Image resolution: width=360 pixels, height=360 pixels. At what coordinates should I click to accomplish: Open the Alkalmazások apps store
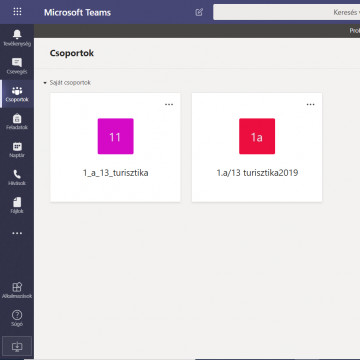[x=17, y=290]
